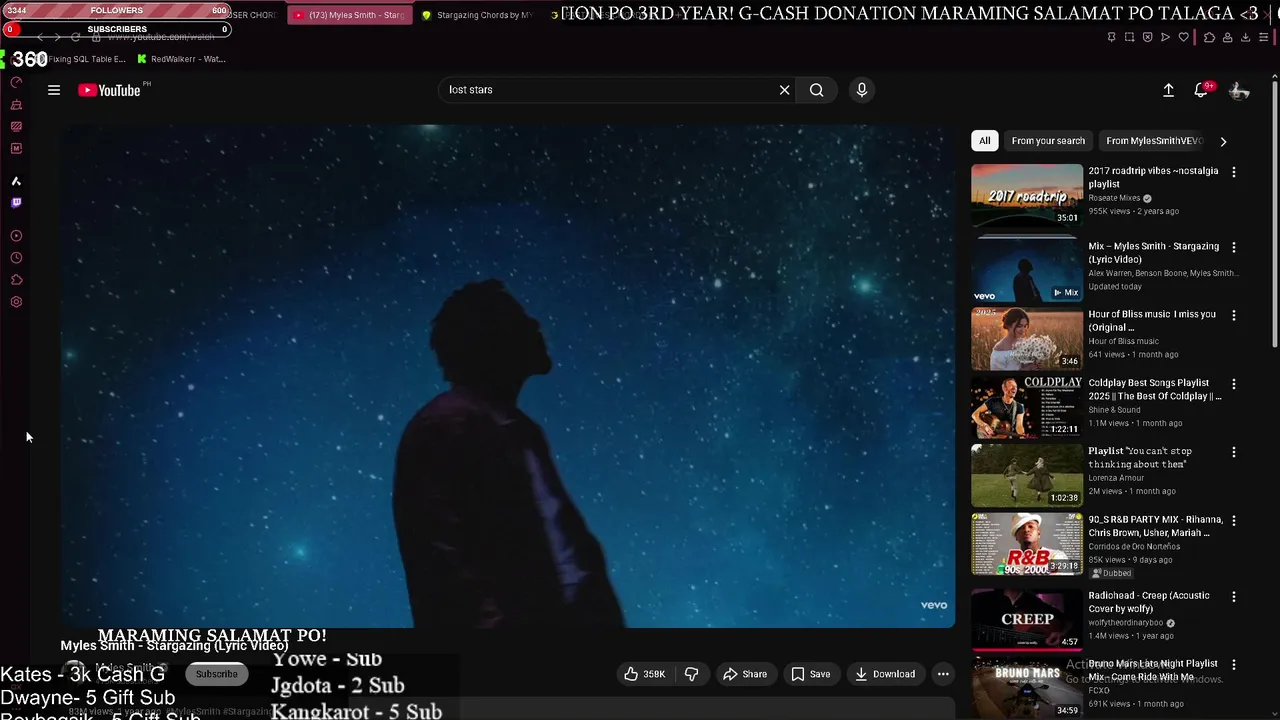Screen dimensions: 1280x720
Task: Reload the page in browser toolbar
Action: click(x=75, y=37)
